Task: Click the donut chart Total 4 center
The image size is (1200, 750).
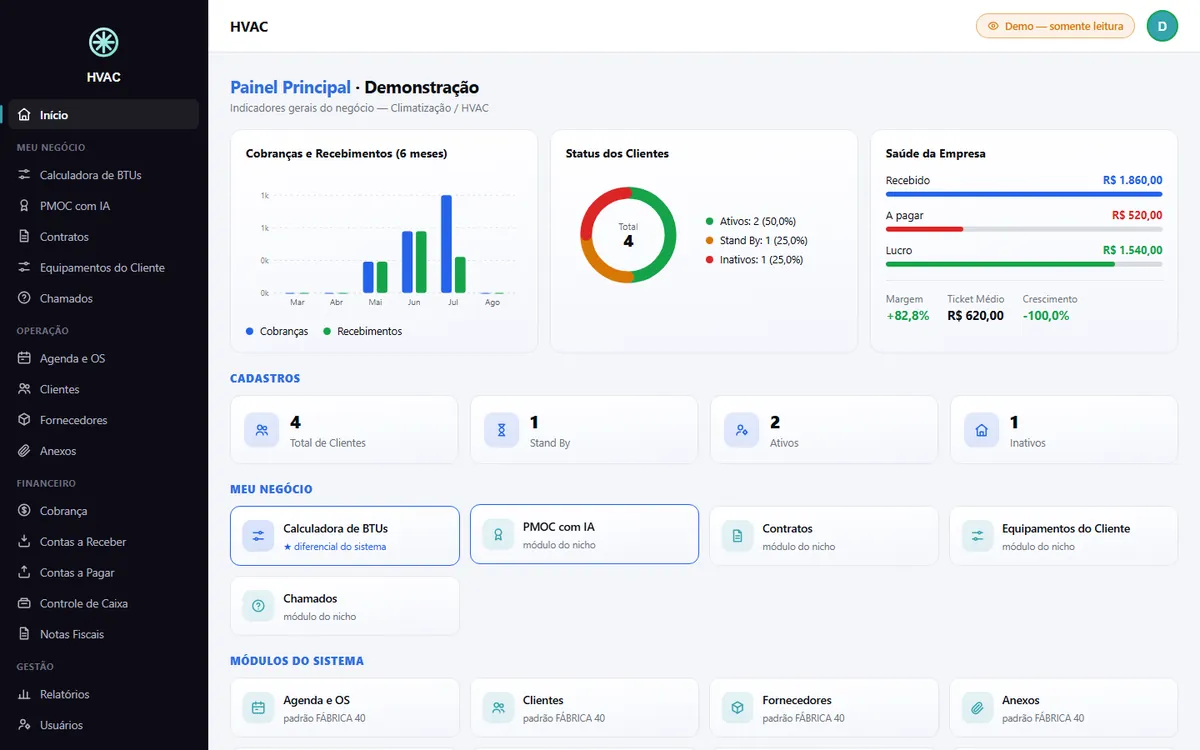Action: [x=628, y=235]
